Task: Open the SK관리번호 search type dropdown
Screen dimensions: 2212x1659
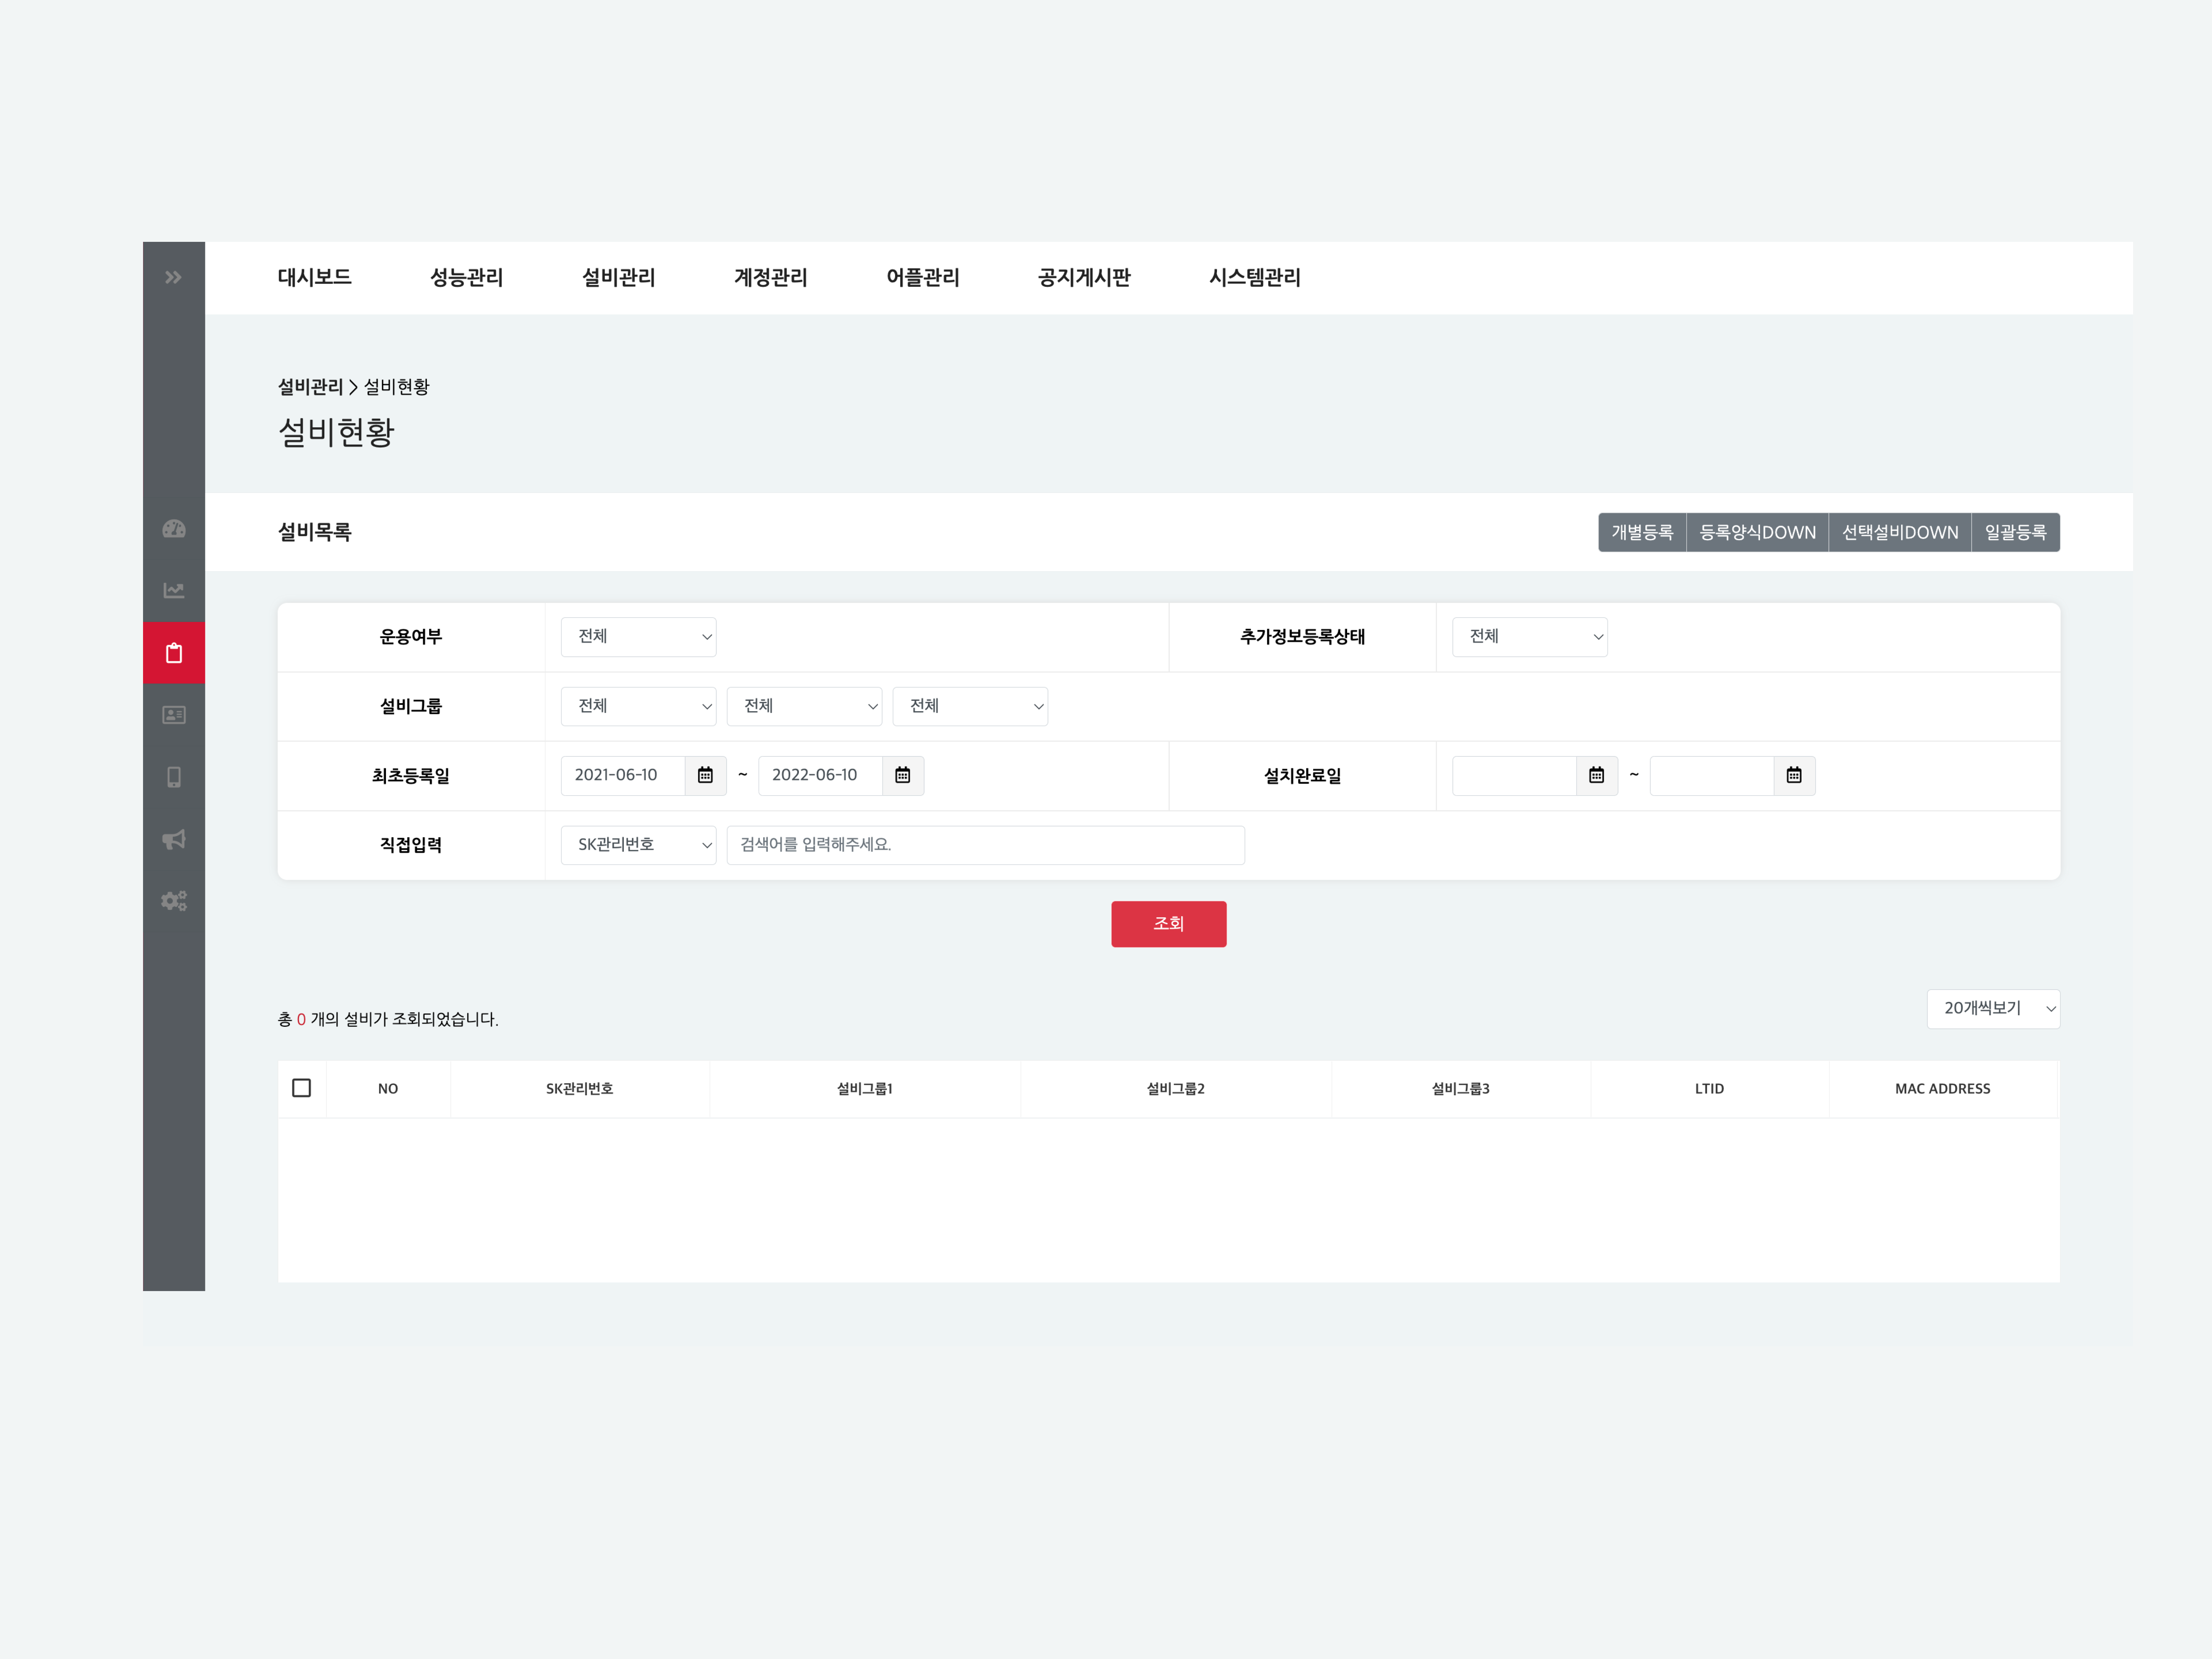Action: (x=638, y=845)
